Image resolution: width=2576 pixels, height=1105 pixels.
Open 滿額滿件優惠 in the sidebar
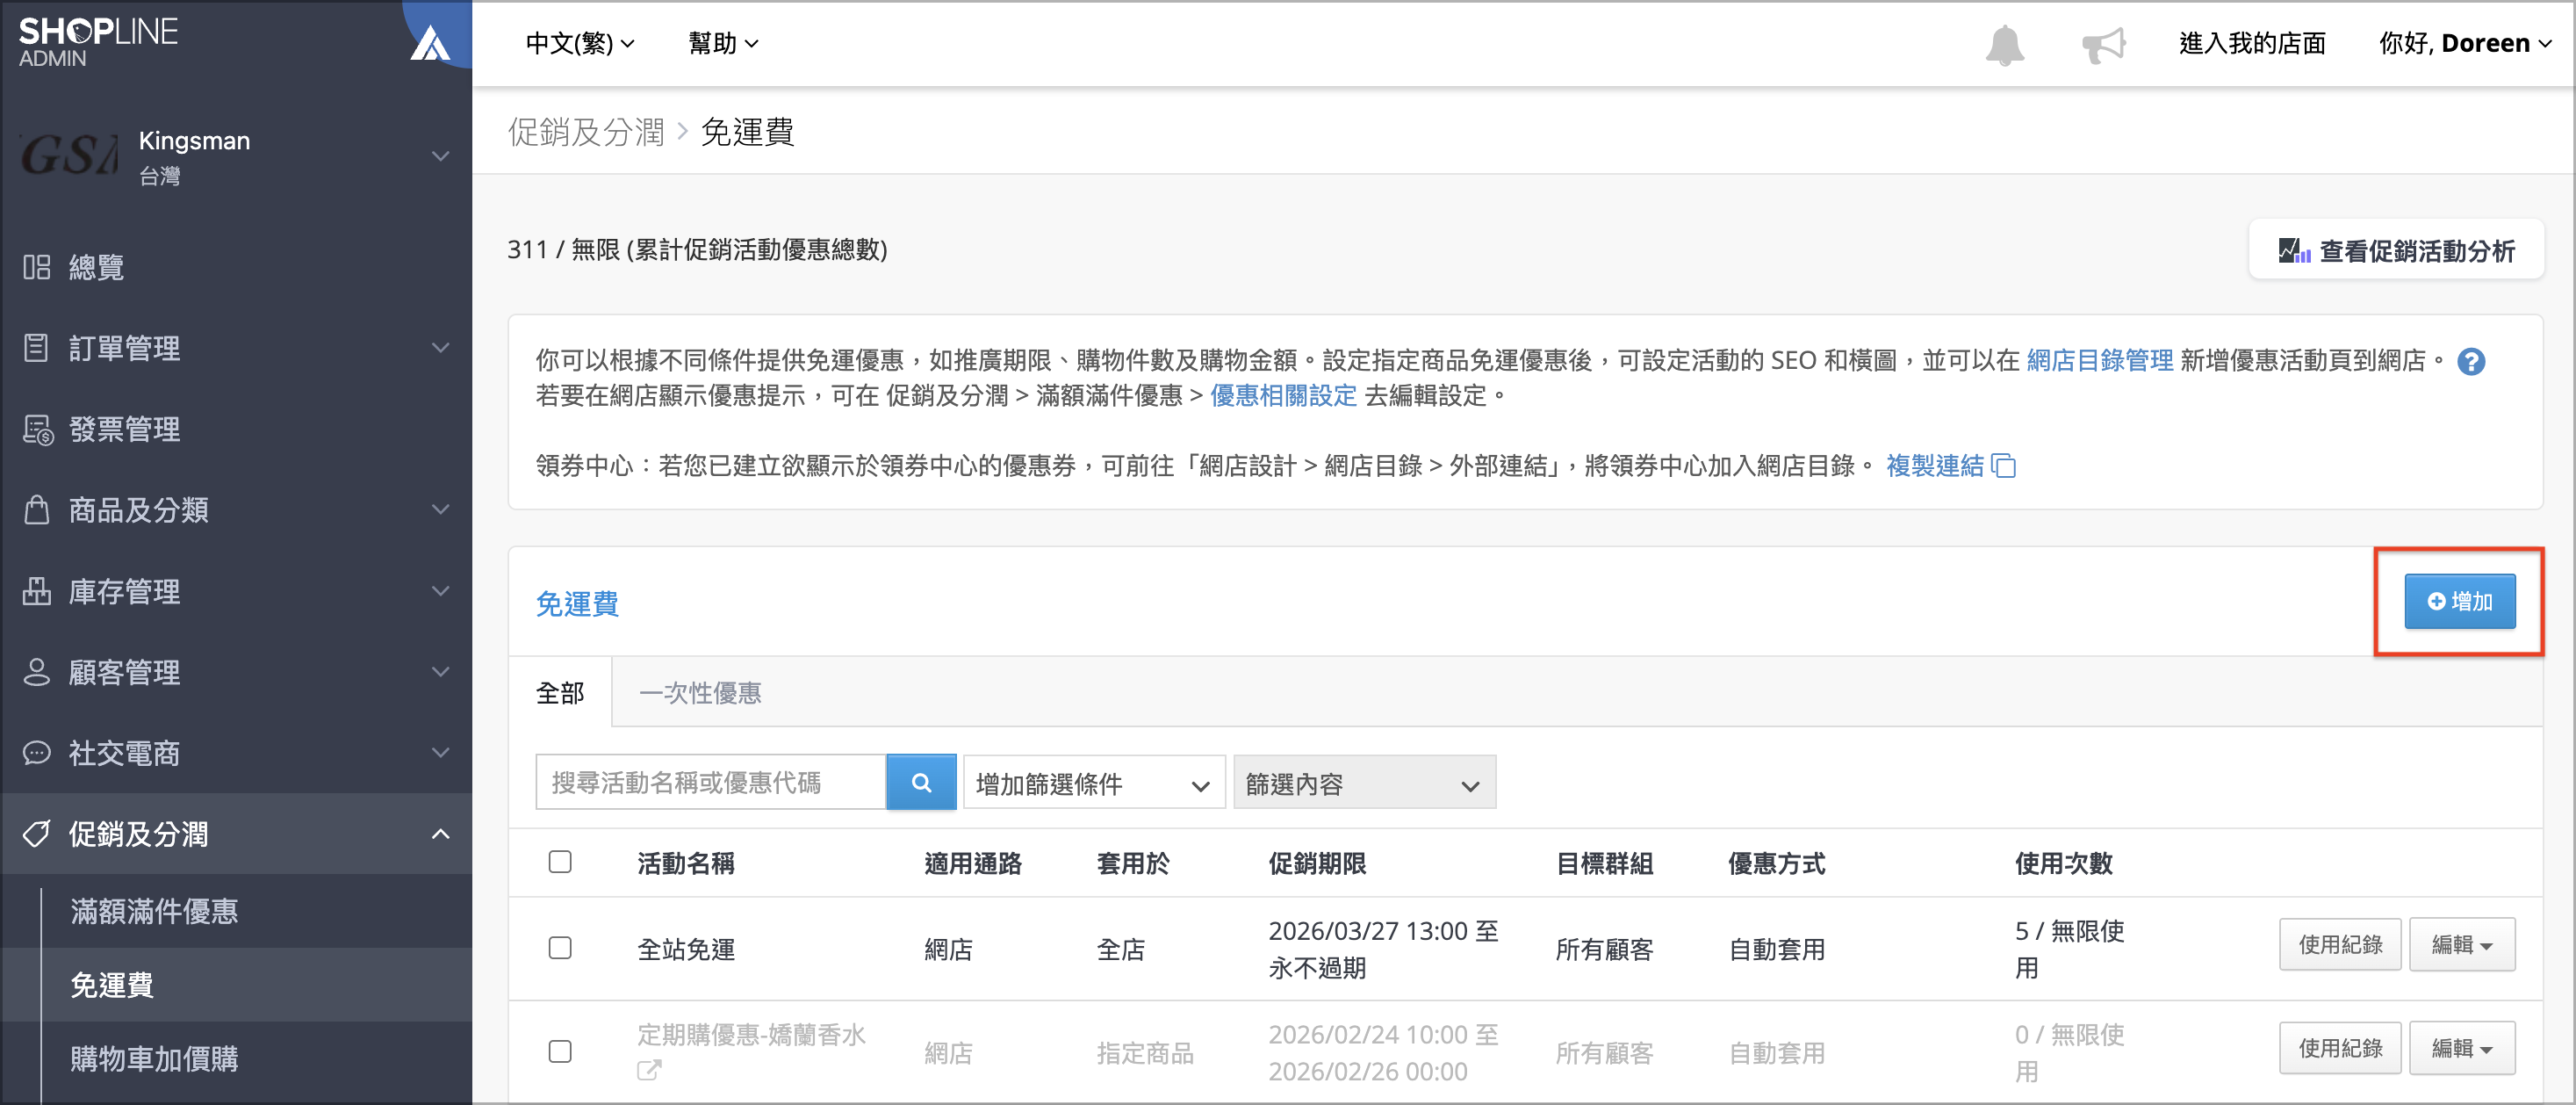pos(155,911)
